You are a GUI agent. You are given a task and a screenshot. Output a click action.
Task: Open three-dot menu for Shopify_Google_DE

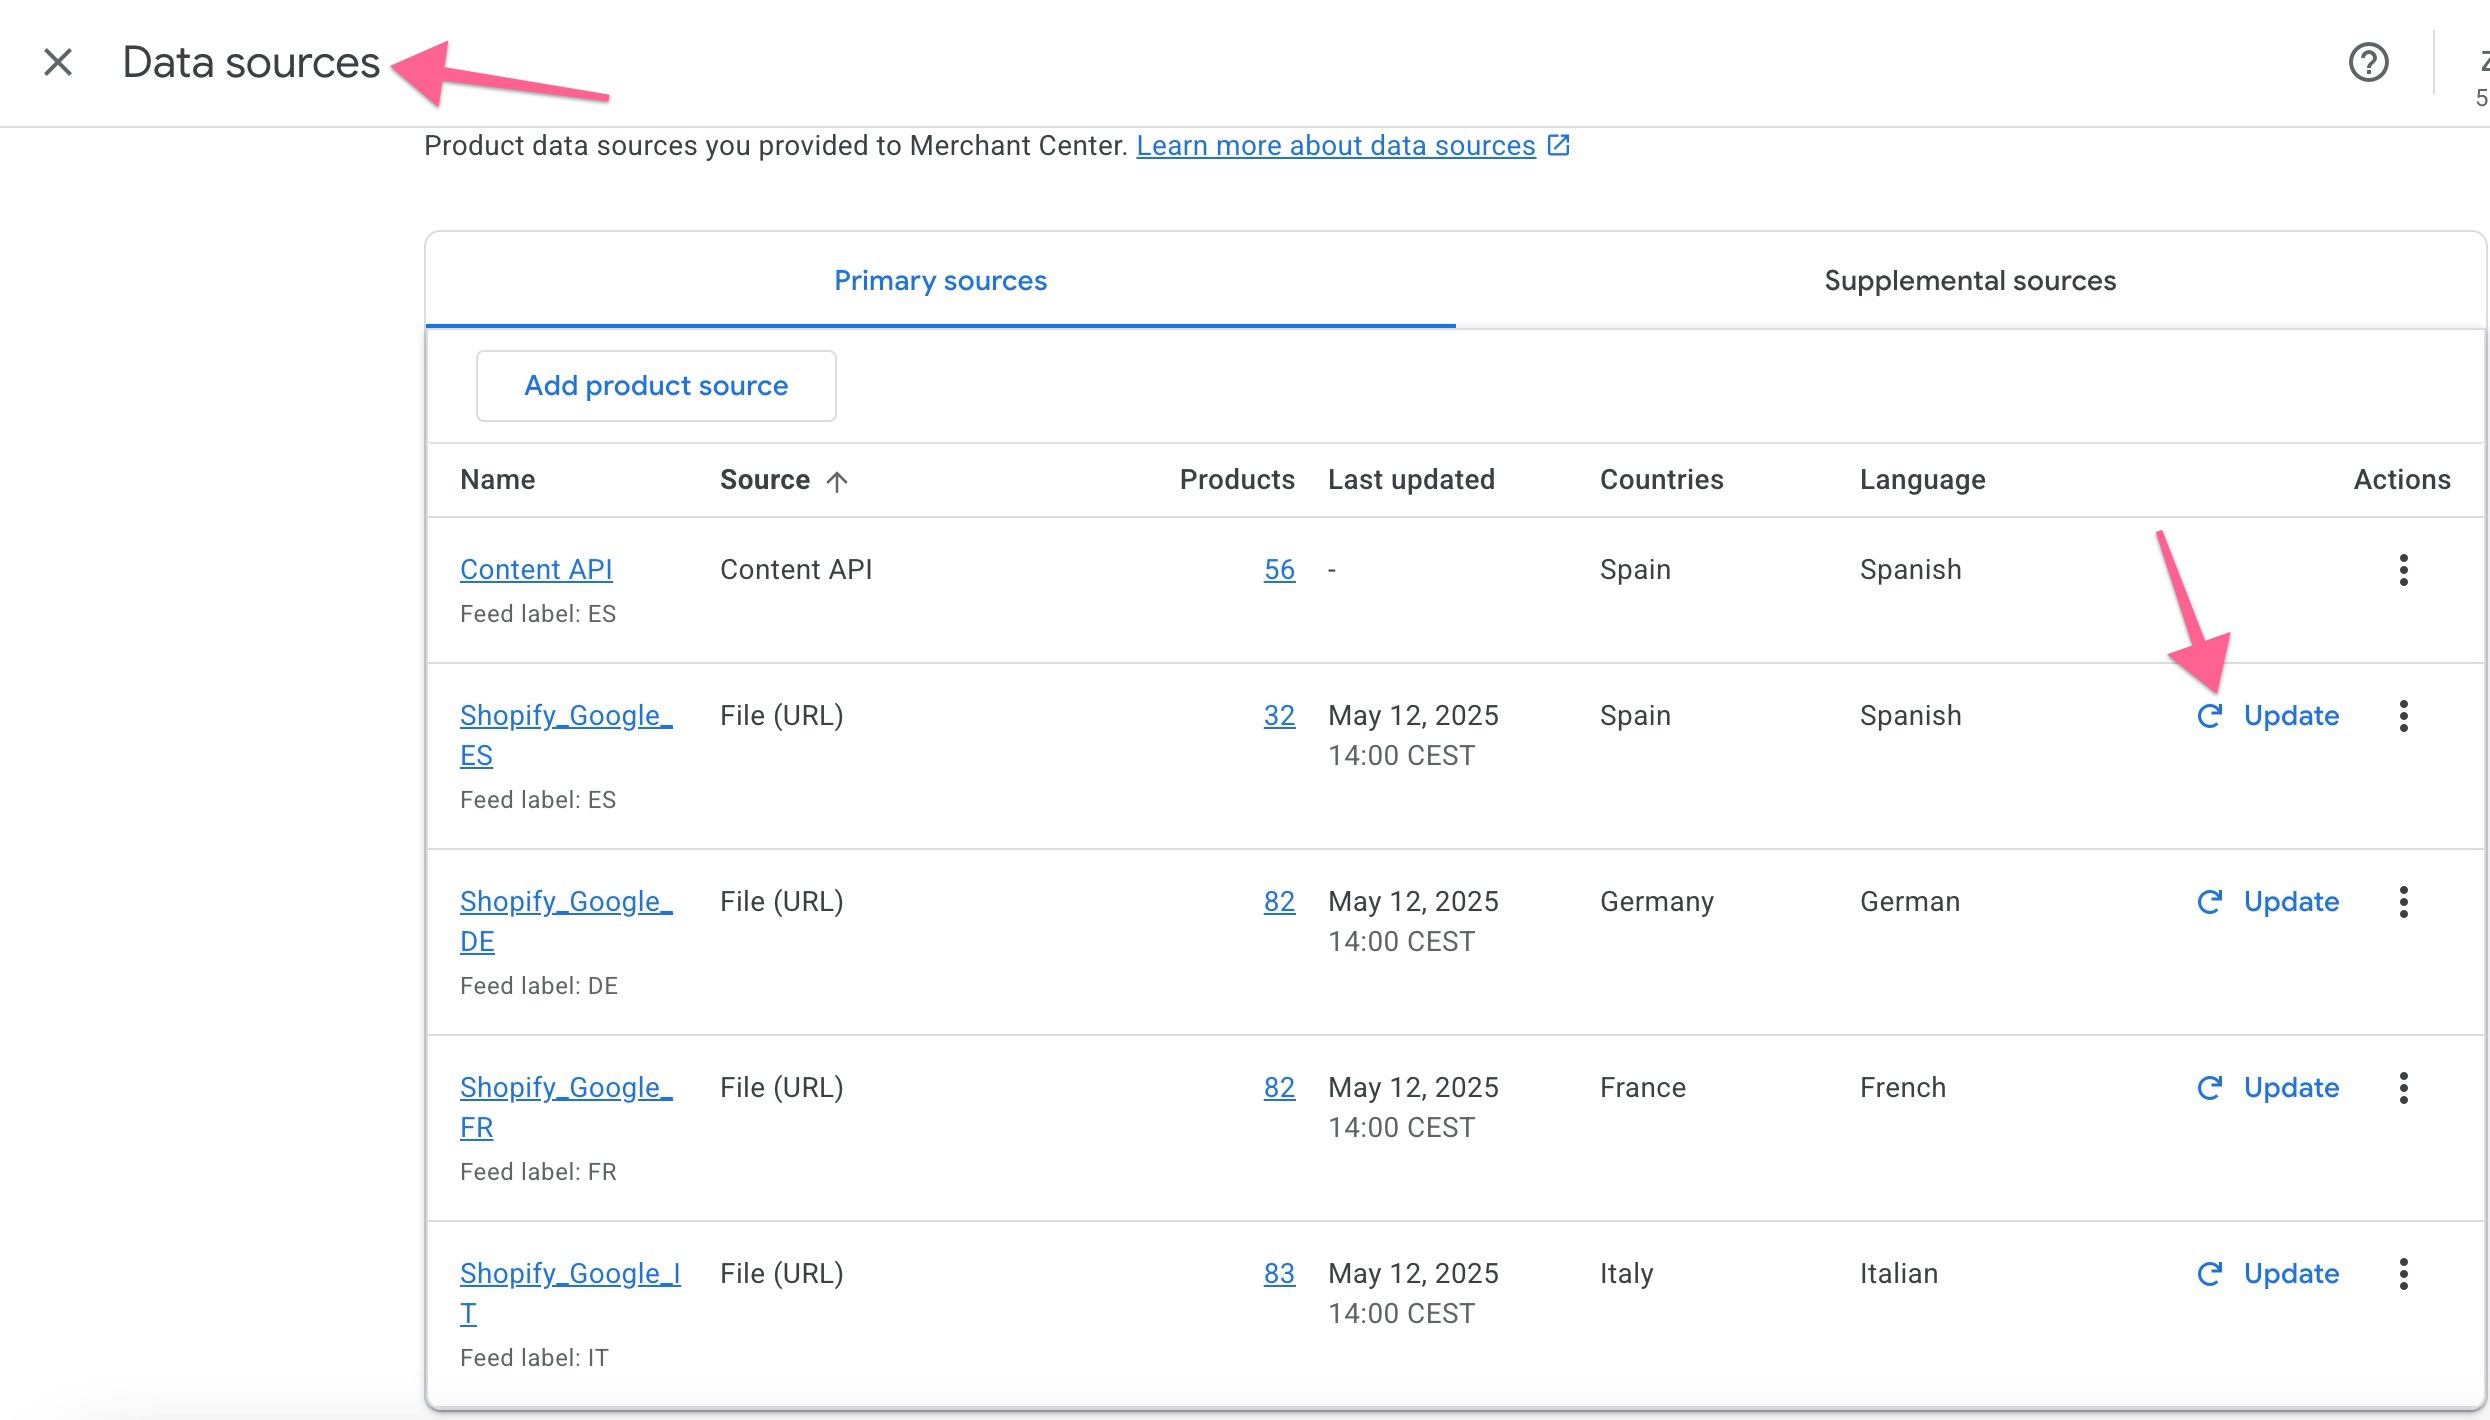point(2403,902)
